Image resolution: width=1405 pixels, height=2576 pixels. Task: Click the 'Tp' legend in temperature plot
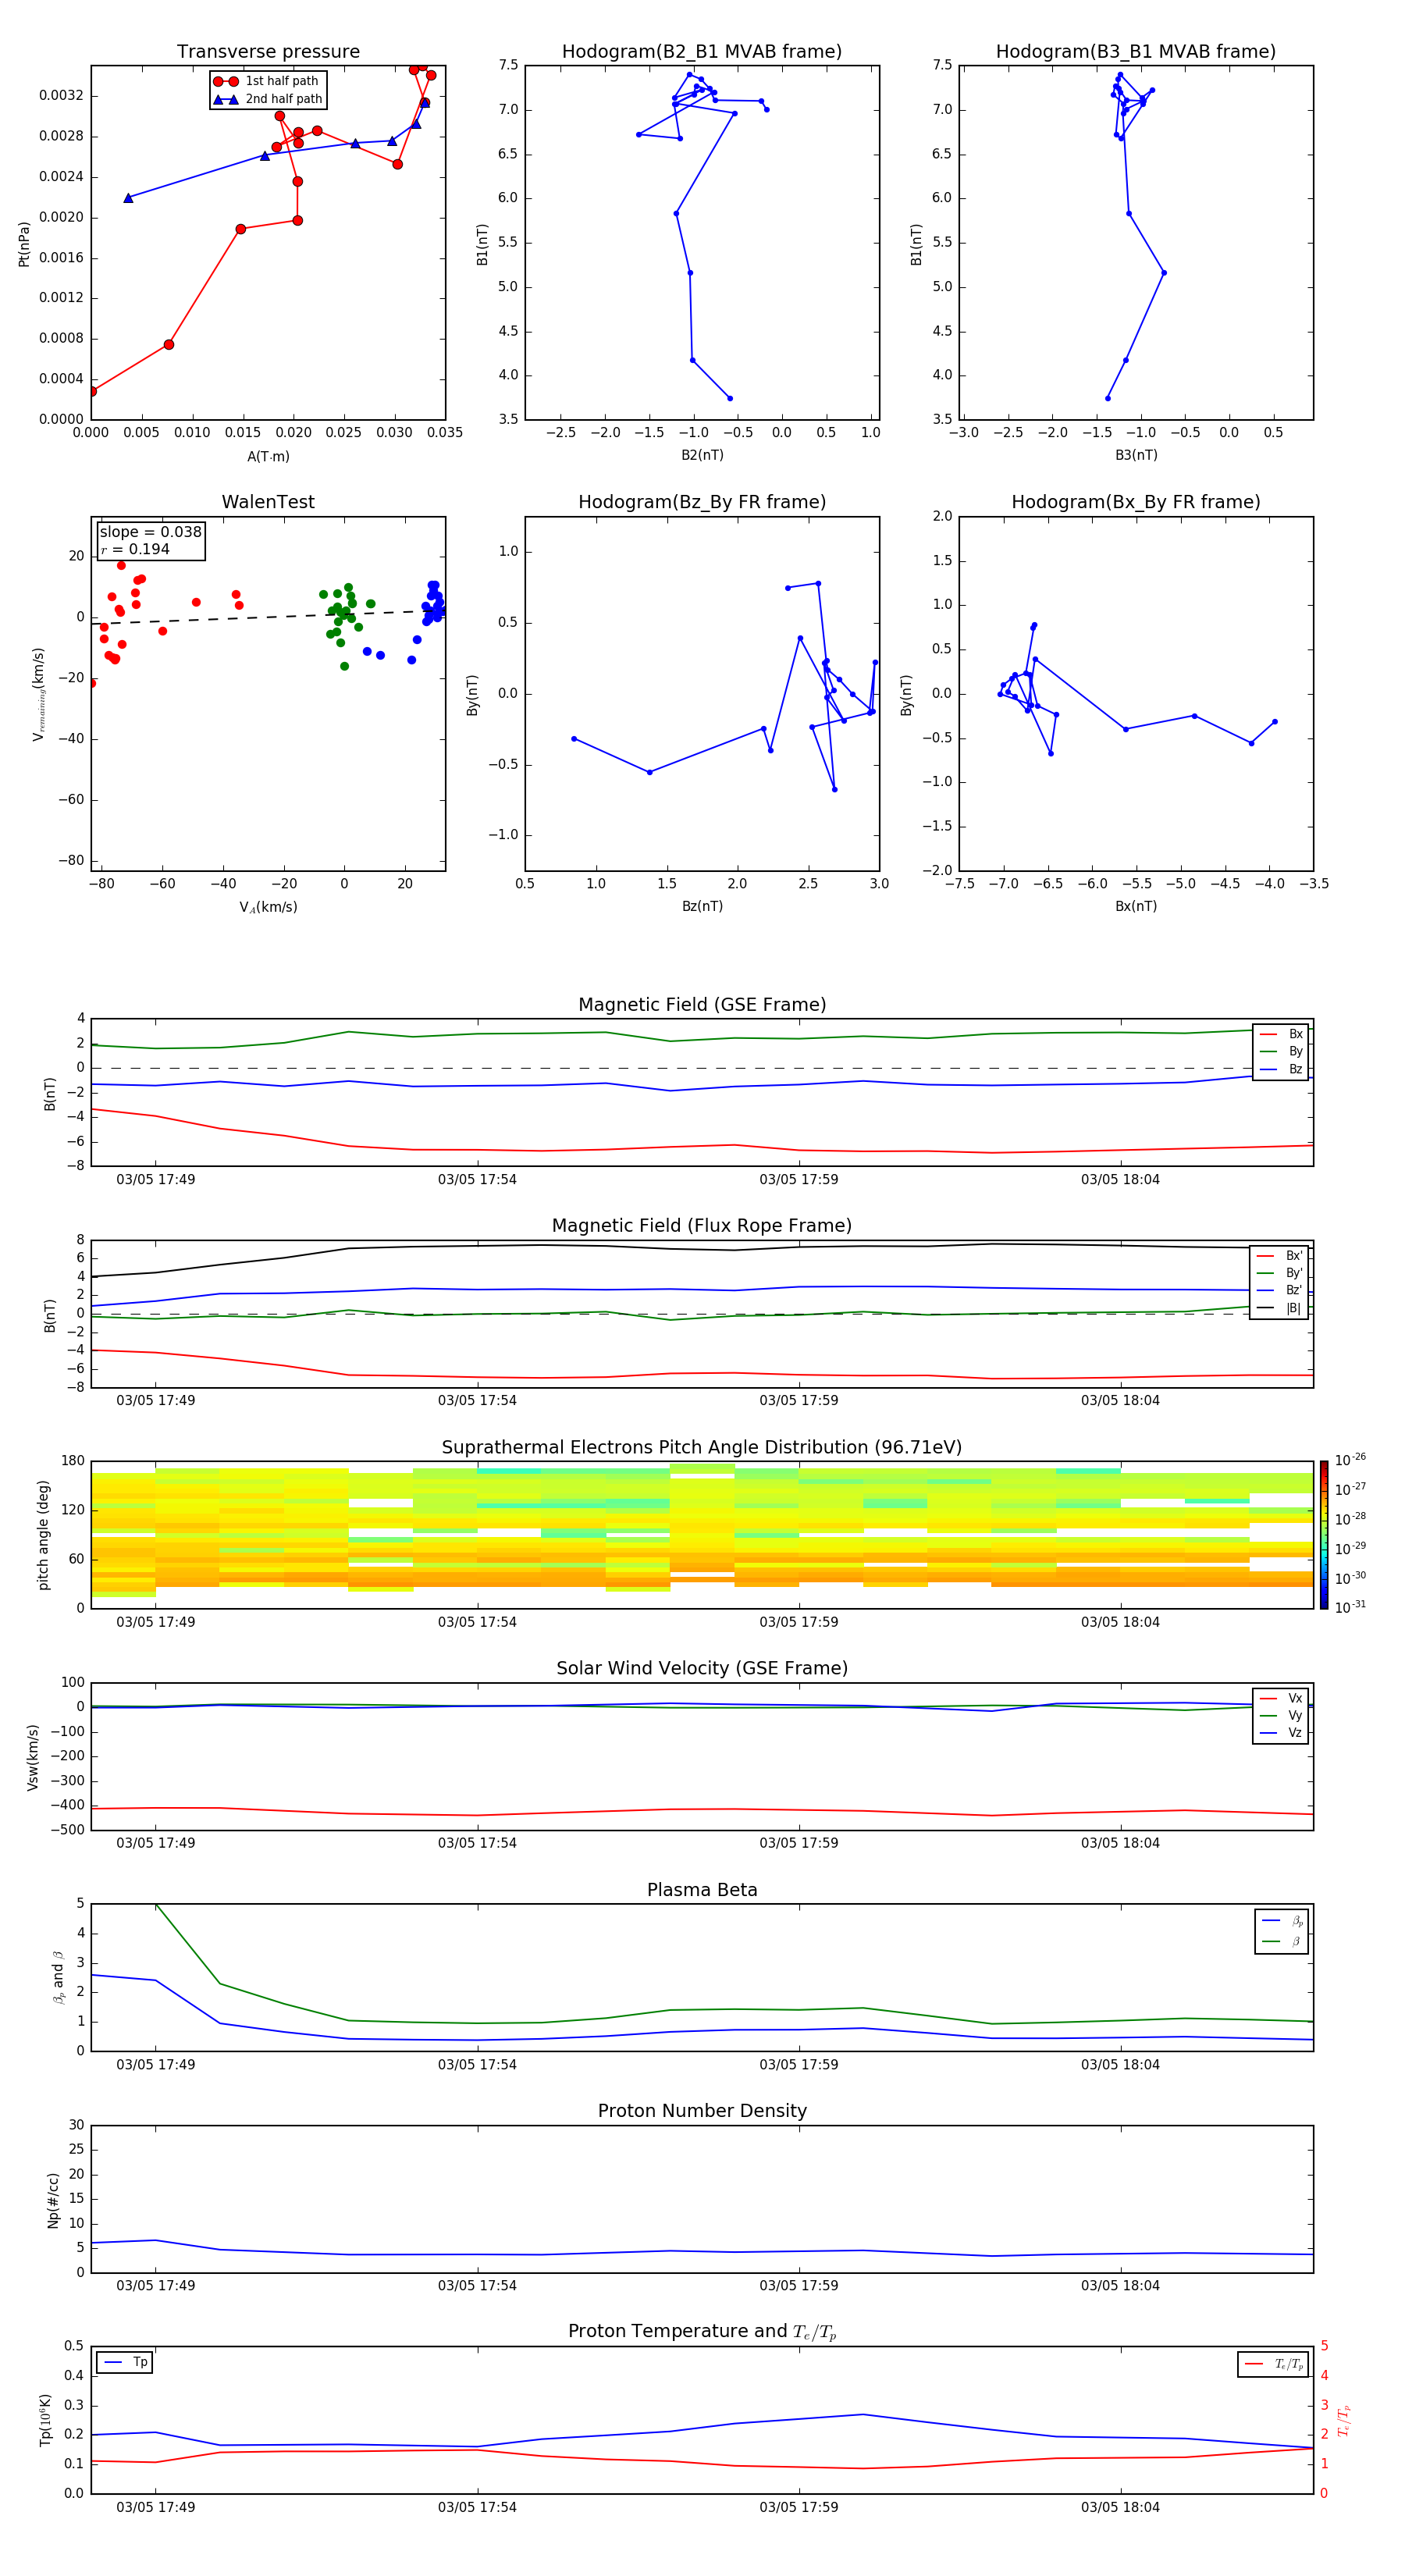125,2362
